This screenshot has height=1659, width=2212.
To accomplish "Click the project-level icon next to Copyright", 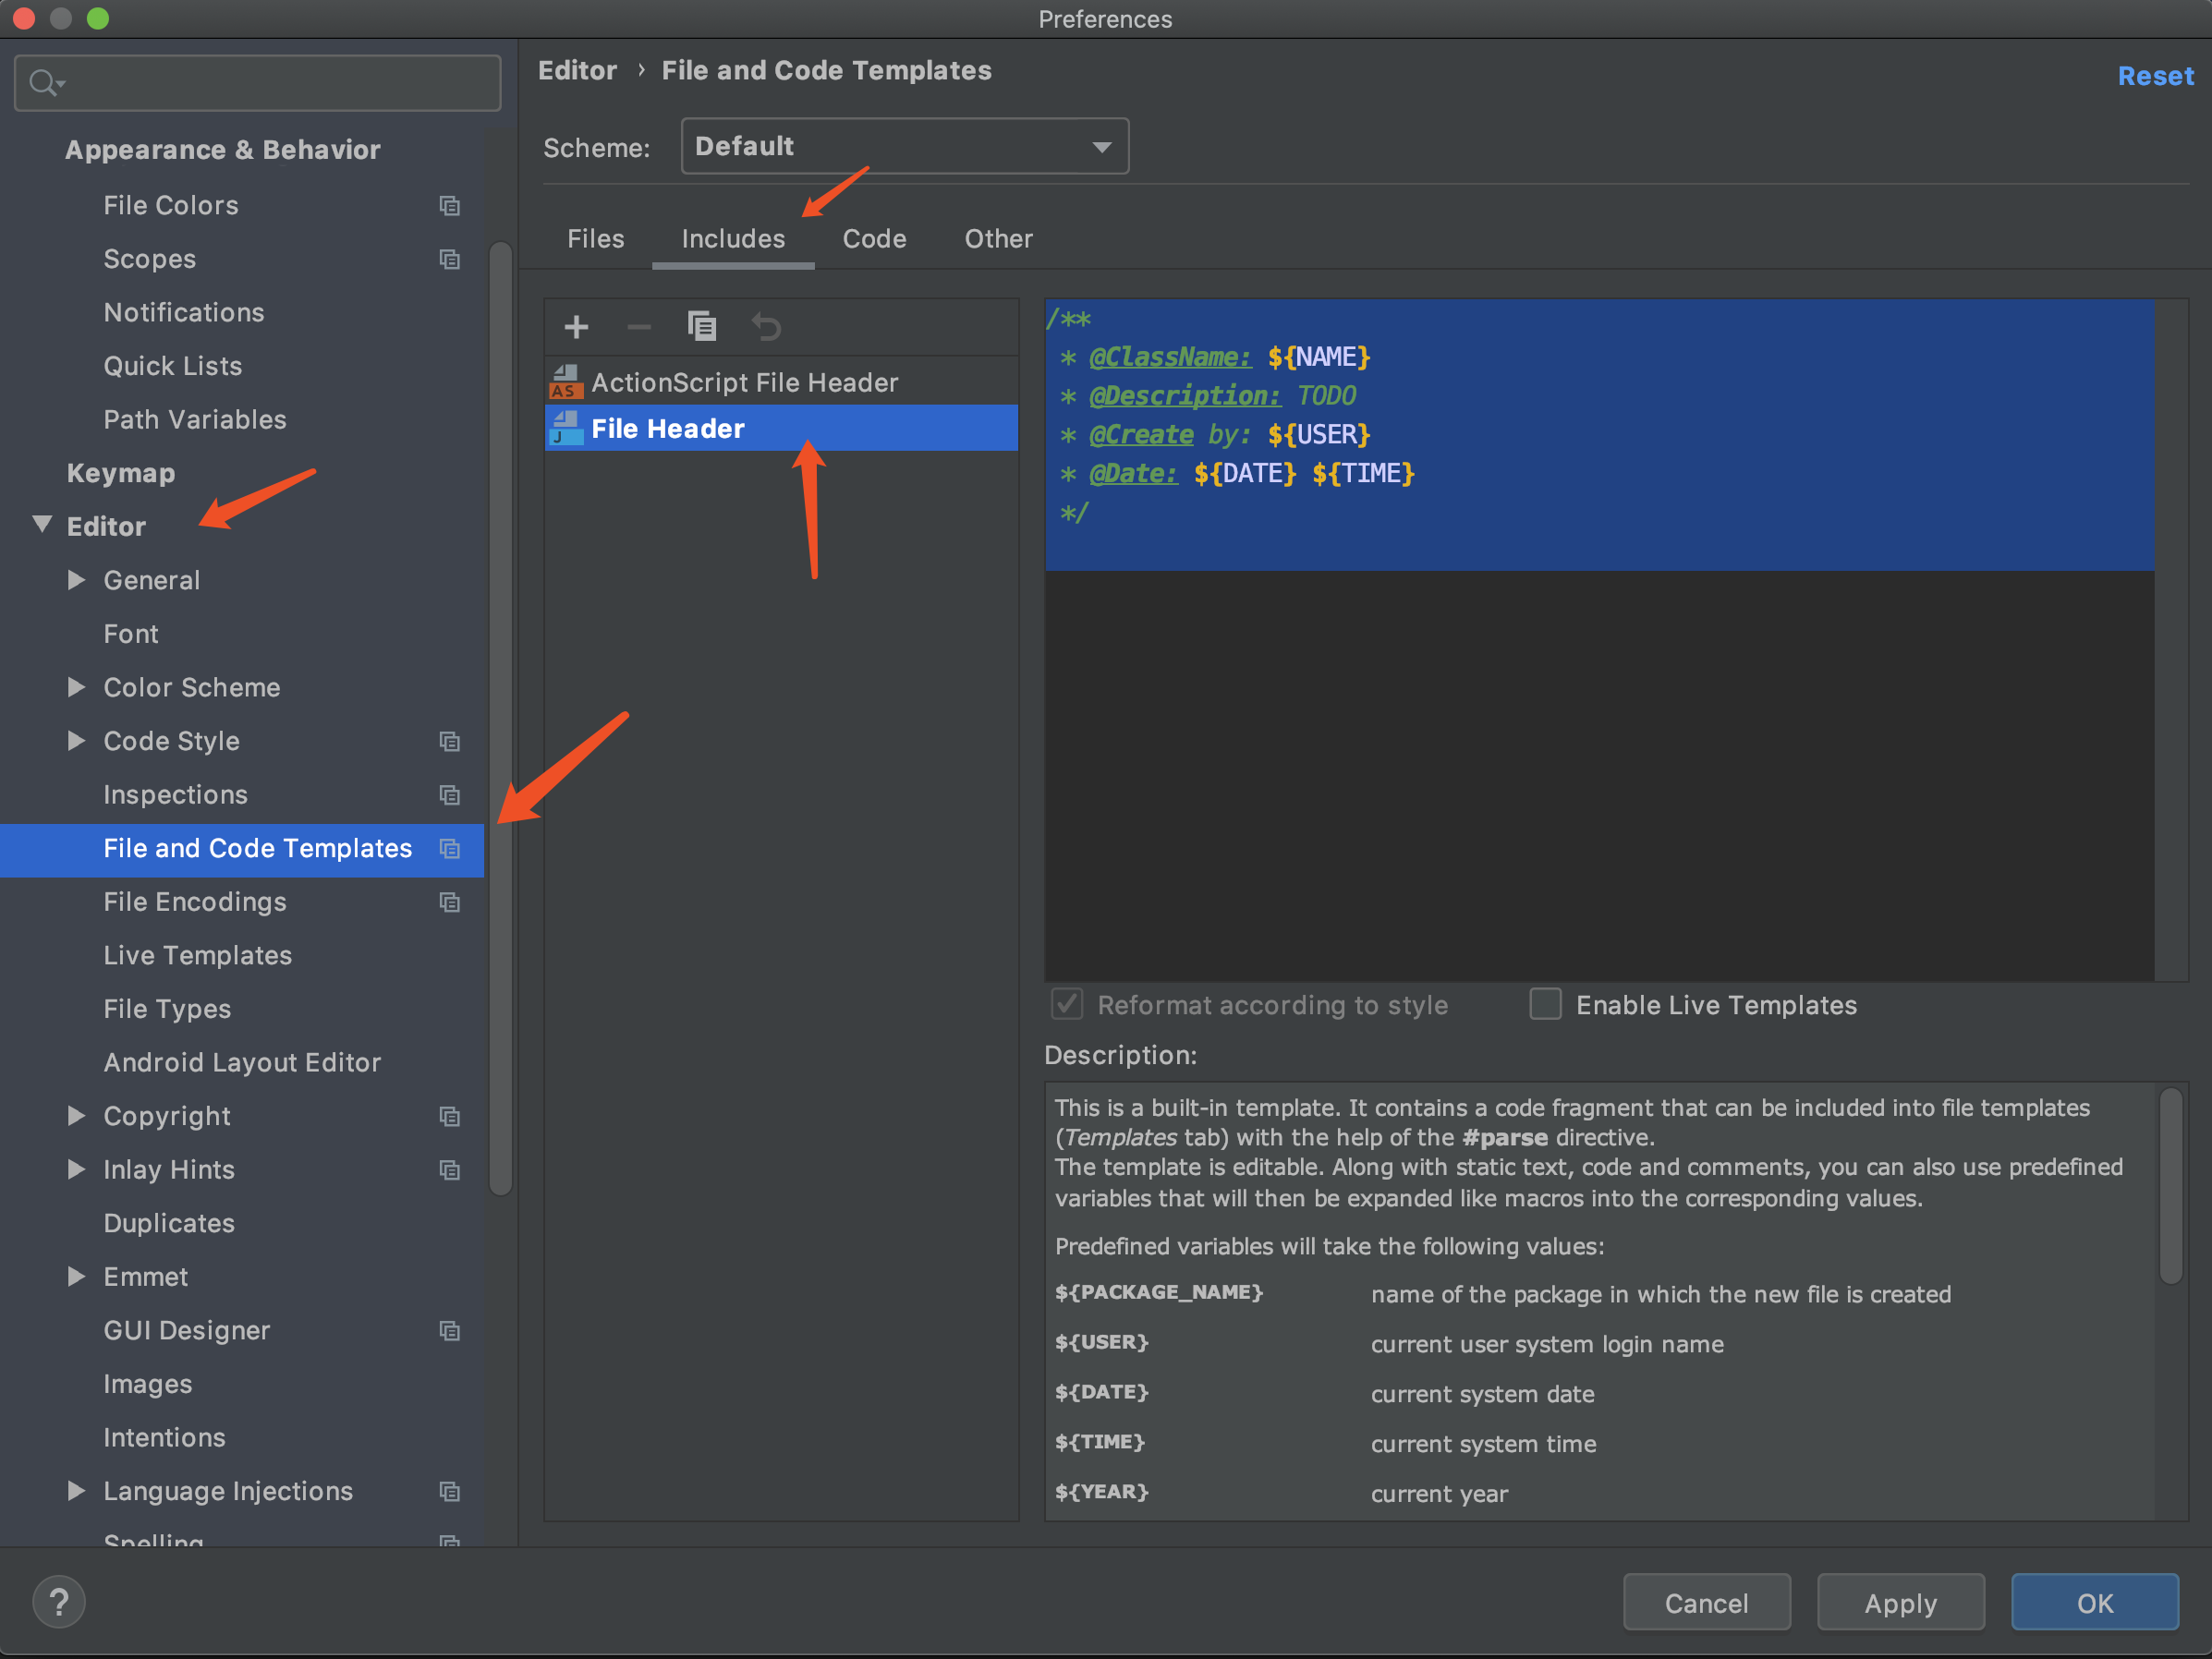I will (x=450, y=1116).
